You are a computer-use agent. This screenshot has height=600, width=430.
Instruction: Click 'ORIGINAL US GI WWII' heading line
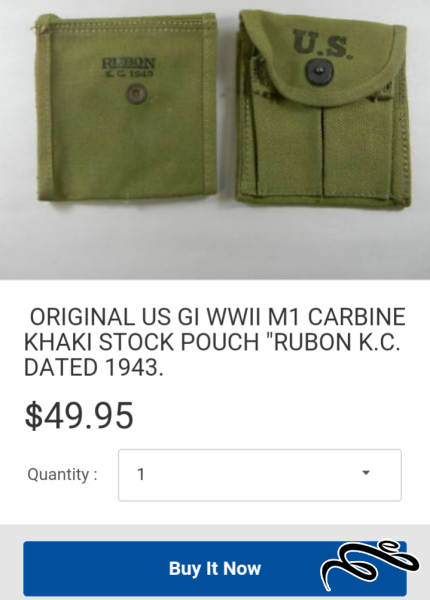146,317
